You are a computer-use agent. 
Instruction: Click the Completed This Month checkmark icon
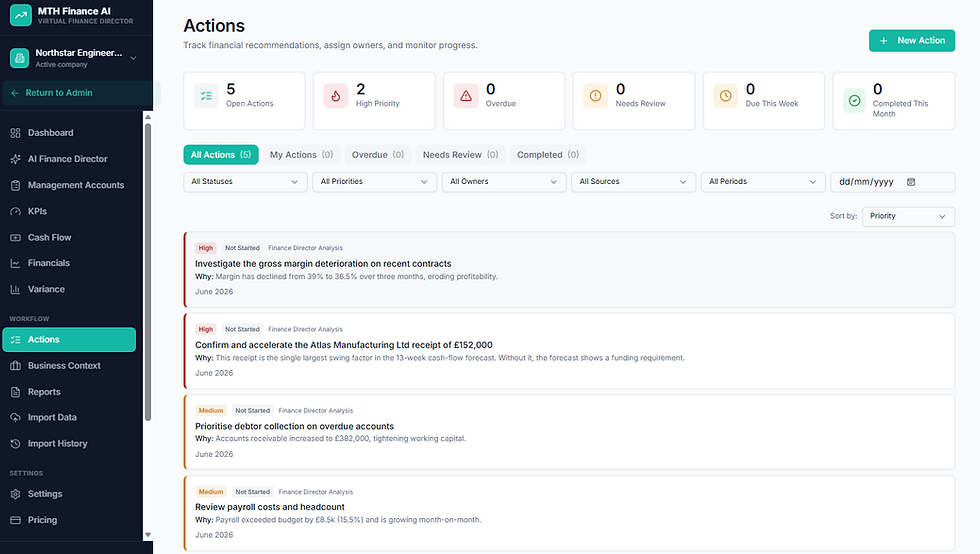[x=854, y=101]
